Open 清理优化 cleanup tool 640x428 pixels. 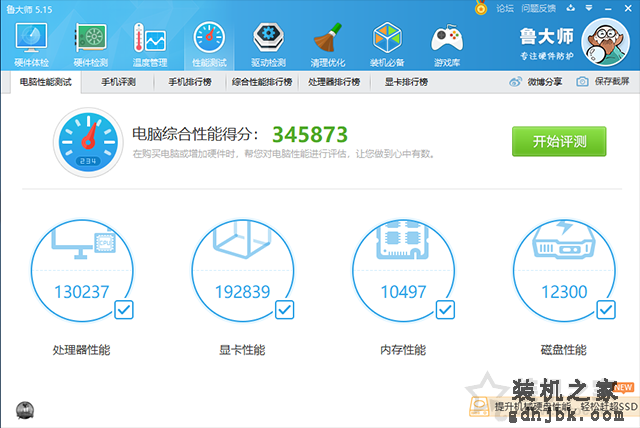click(x=328, y=45)
